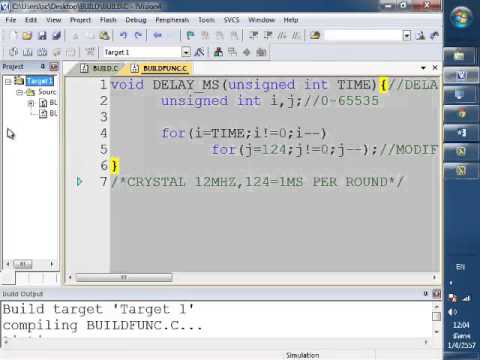This screenshot has width=480, height=360.
Task: Open the File menu
Action: pyautogui.click(x=11, y=20)
